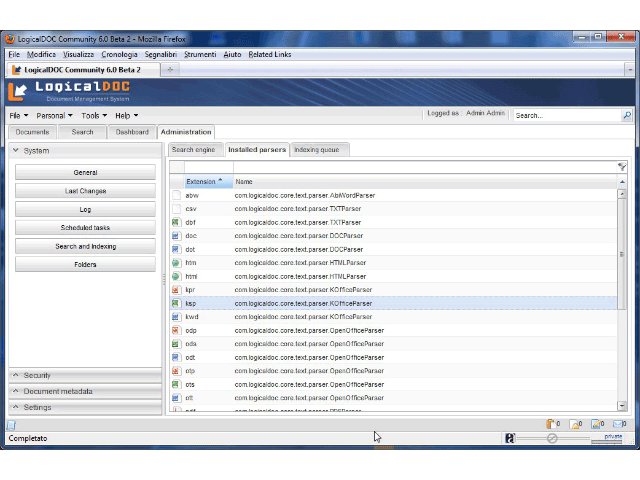Expand the Security section
The height and width of the screenshot is (480, 640).
point(85,375)
